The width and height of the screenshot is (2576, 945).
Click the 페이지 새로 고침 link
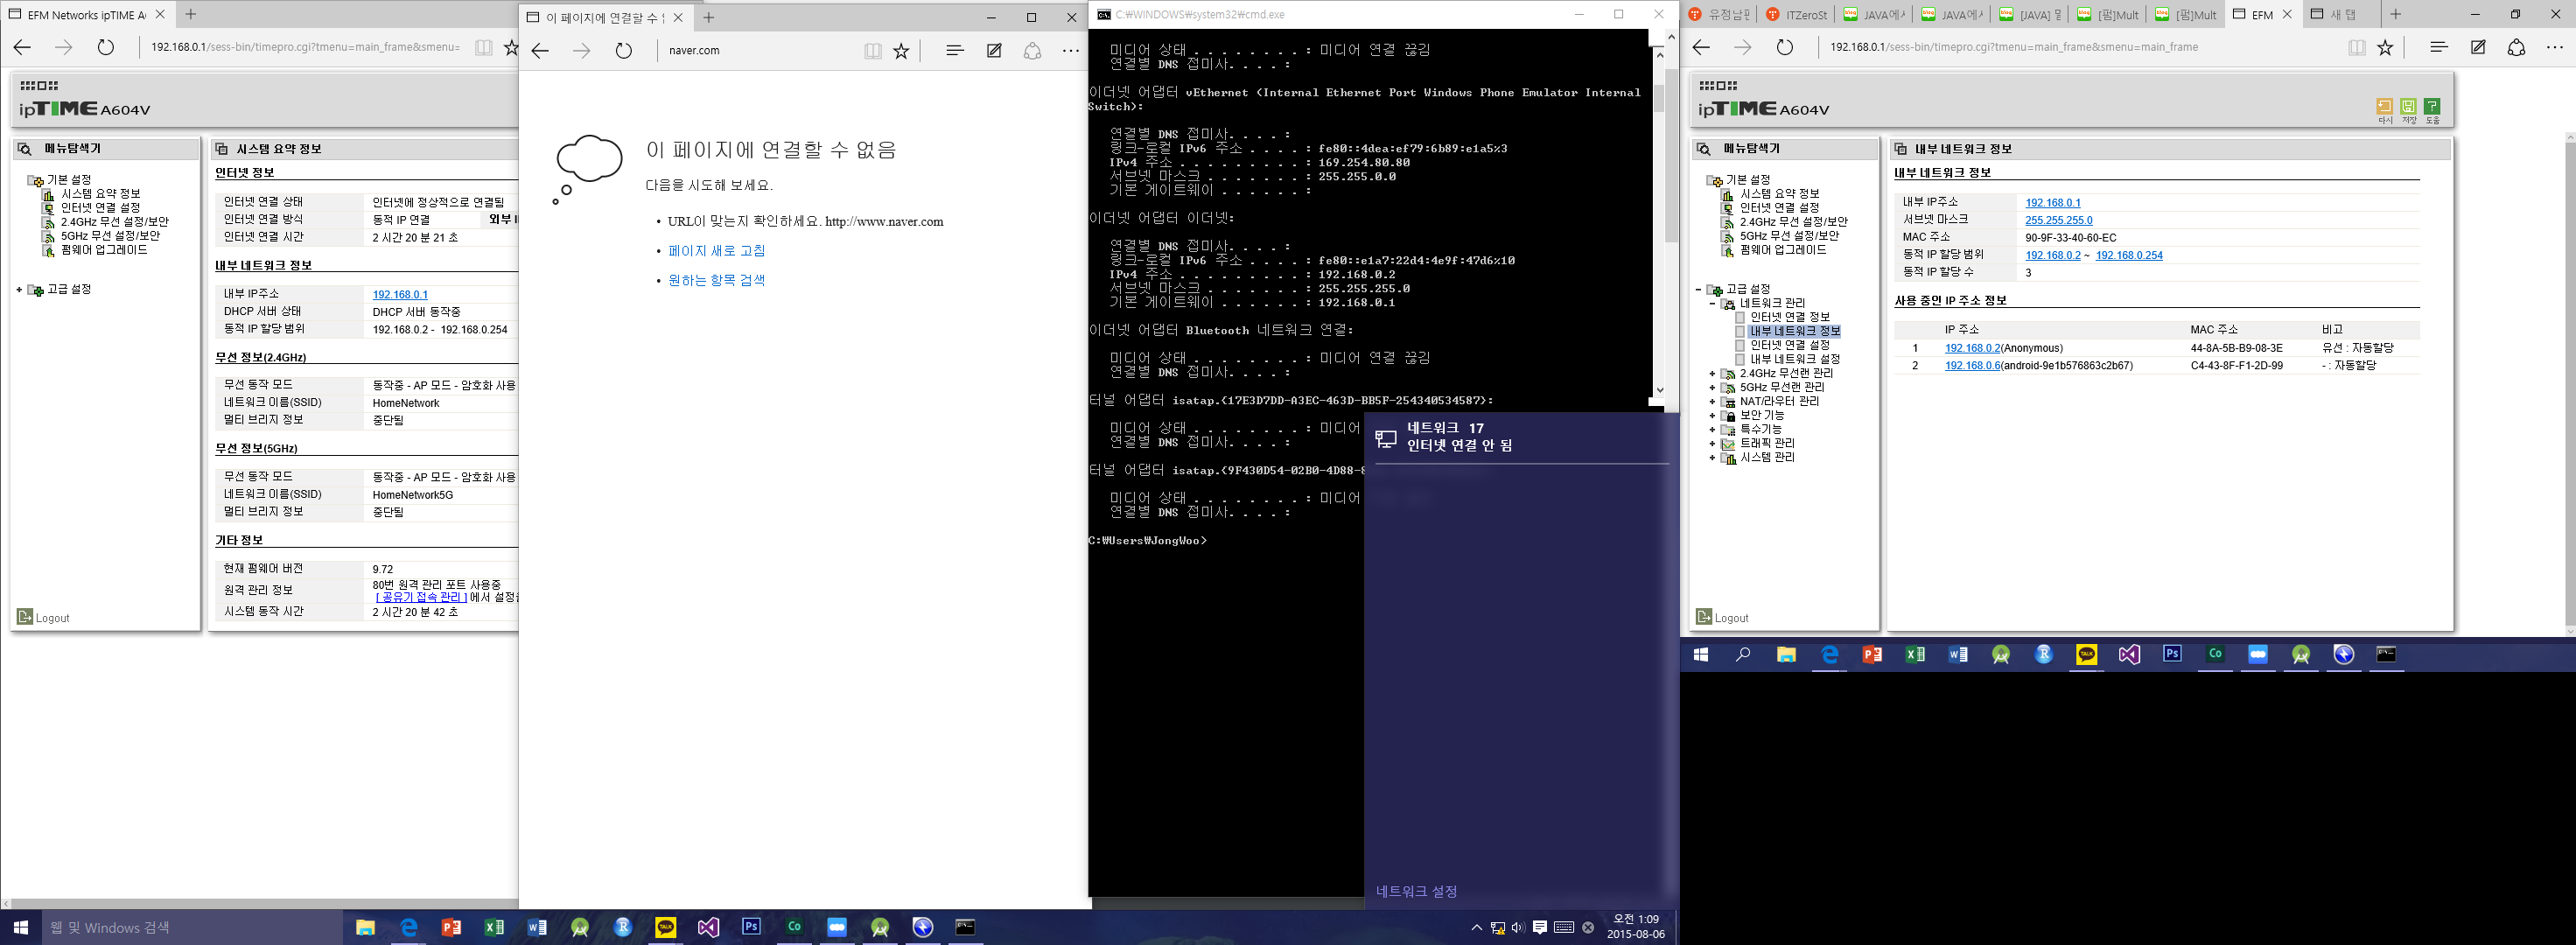click(717, 251)
